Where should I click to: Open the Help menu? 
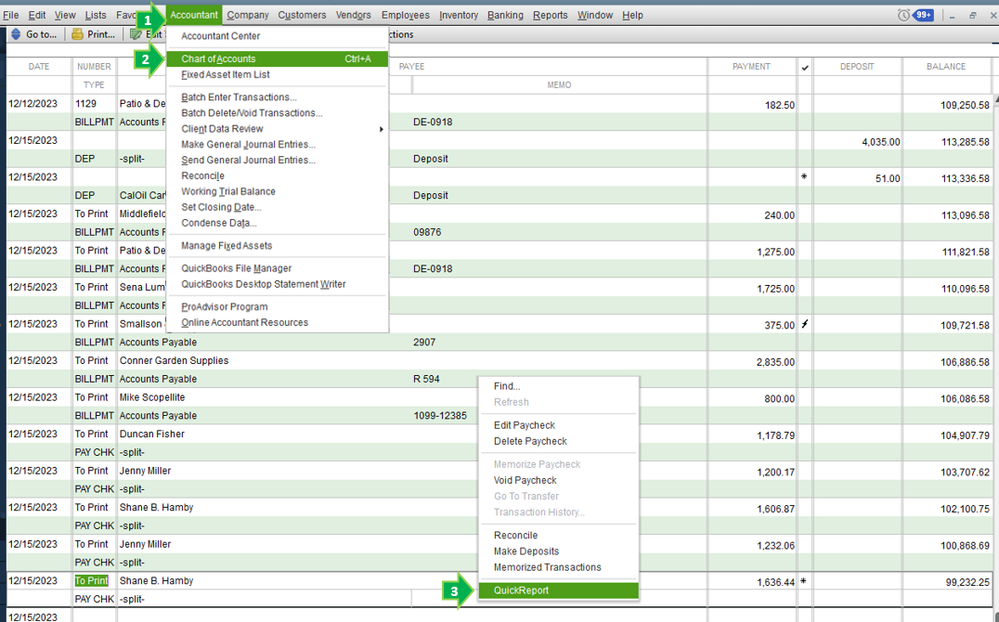pyautogui.click(x=632, y=15)
